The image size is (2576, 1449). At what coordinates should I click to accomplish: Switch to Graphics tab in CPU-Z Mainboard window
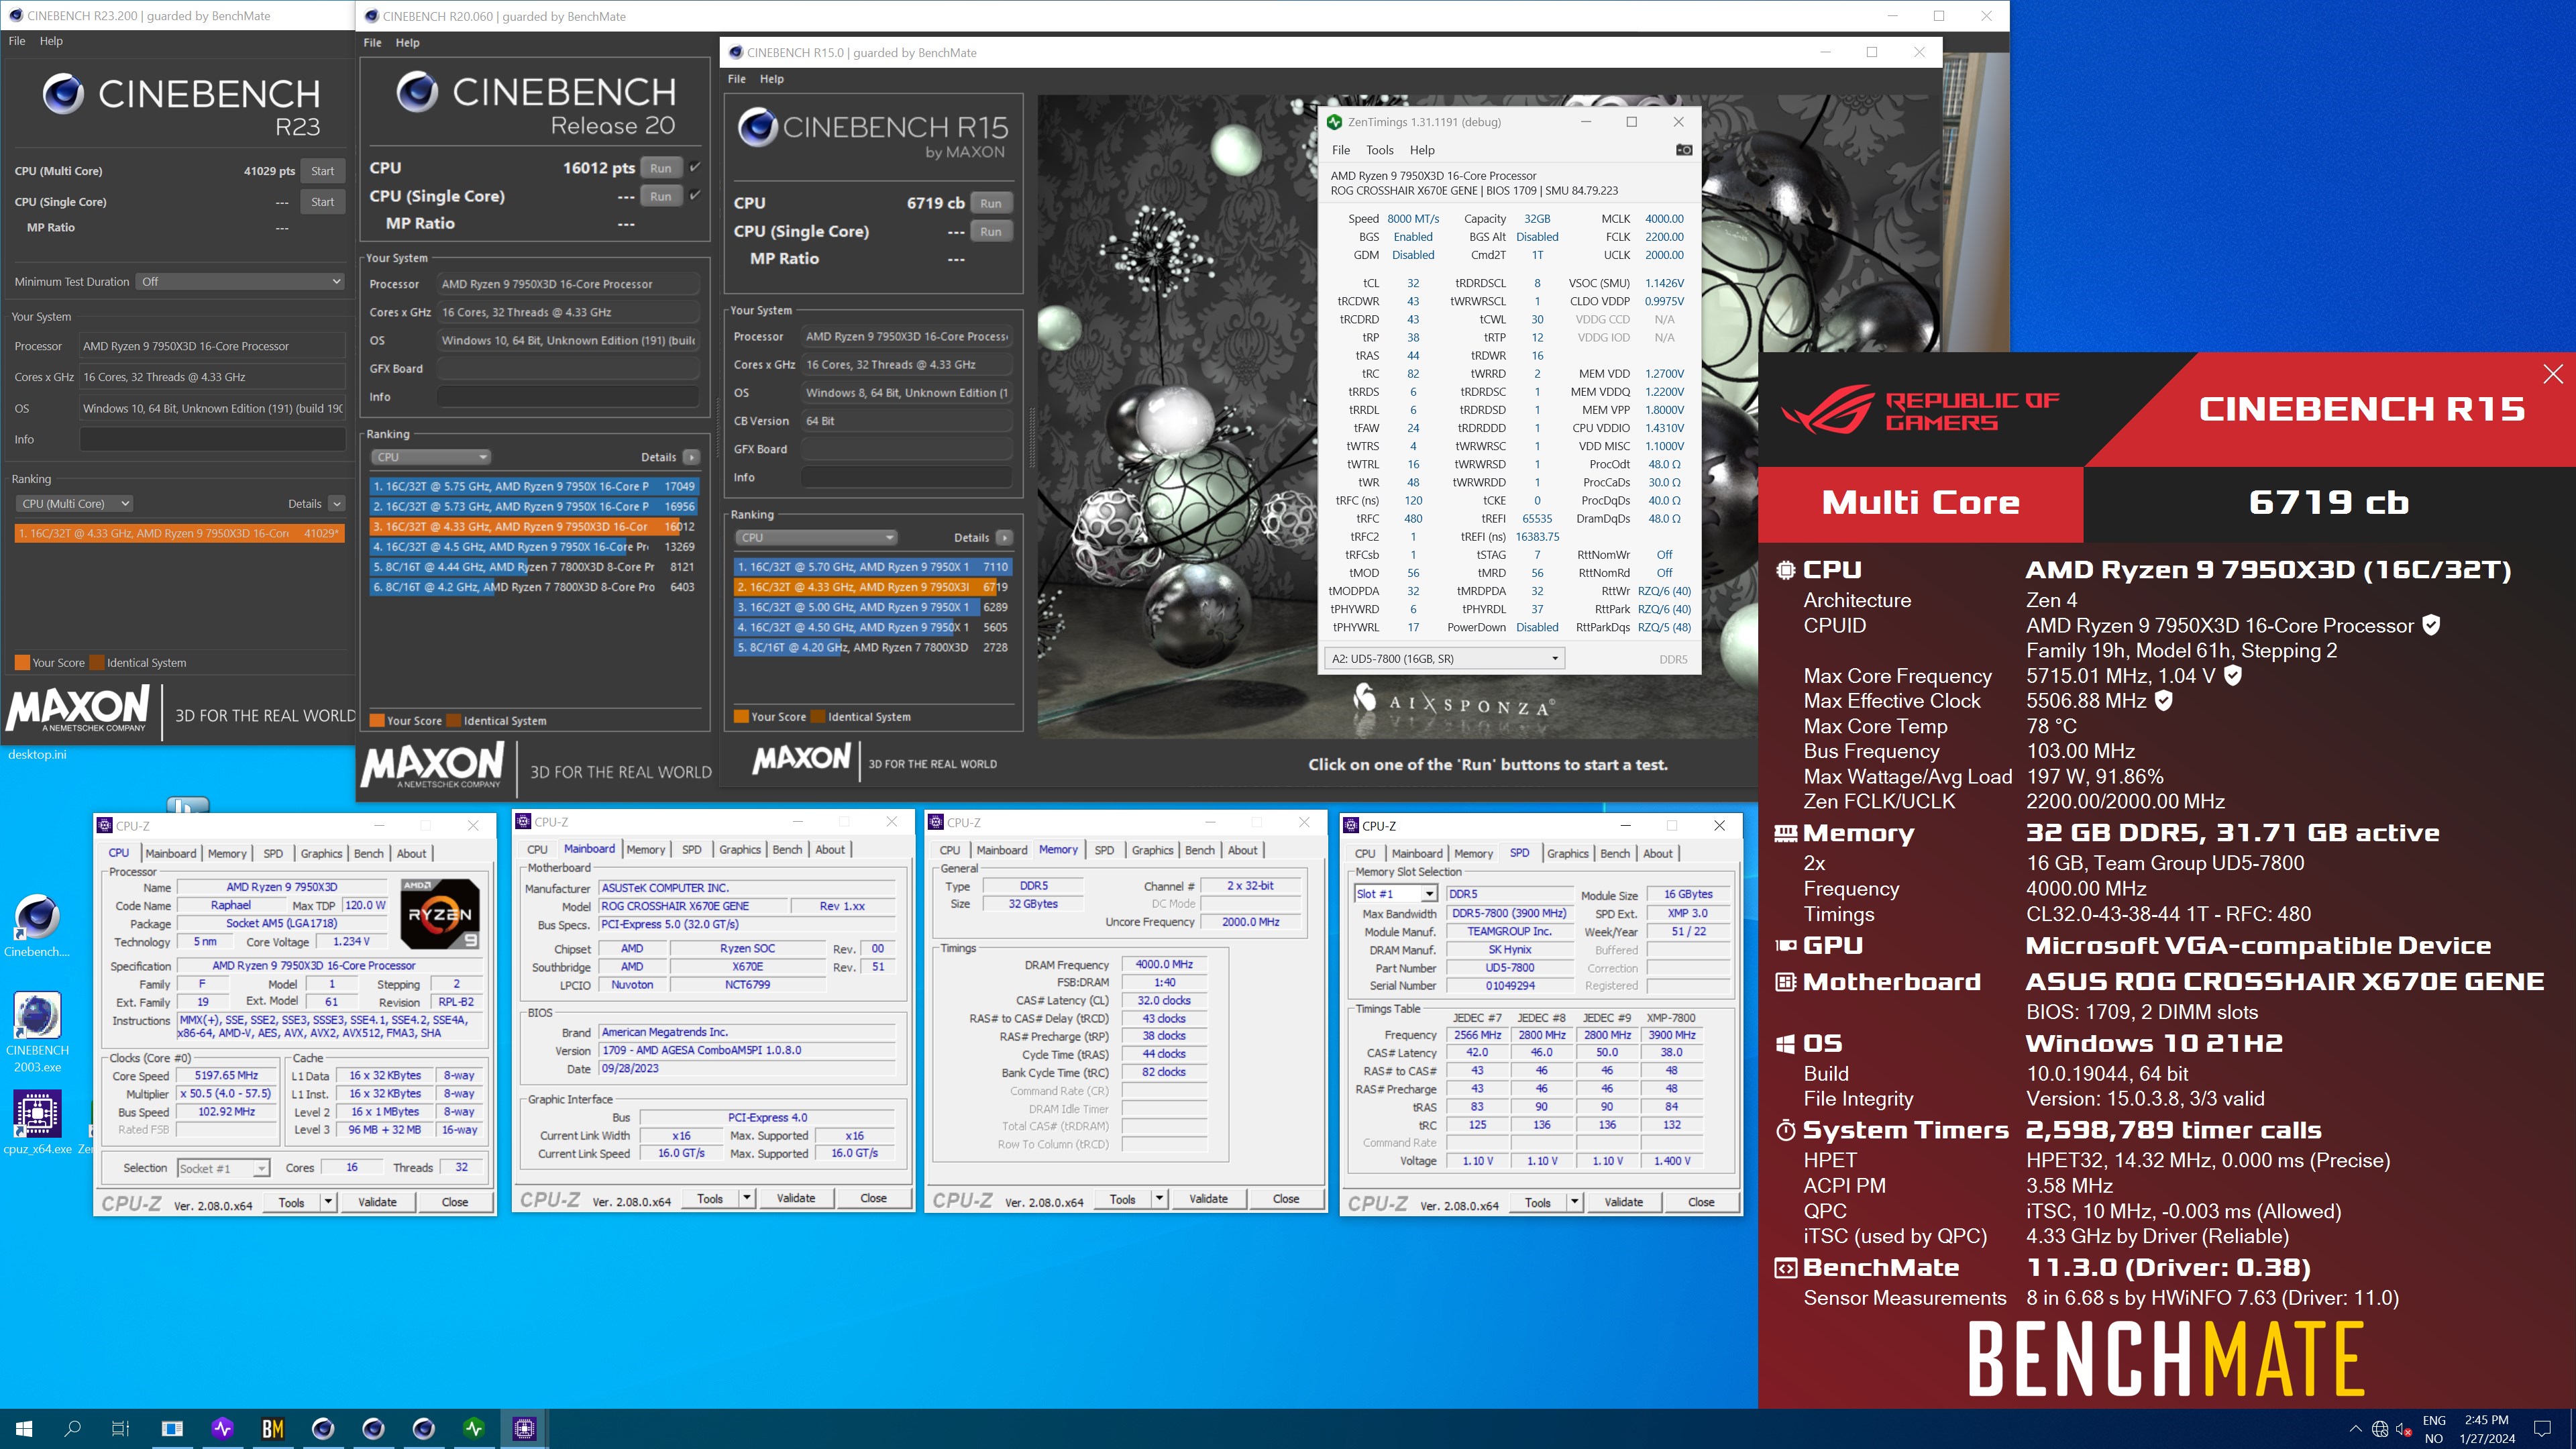click(x=740, y=849)
